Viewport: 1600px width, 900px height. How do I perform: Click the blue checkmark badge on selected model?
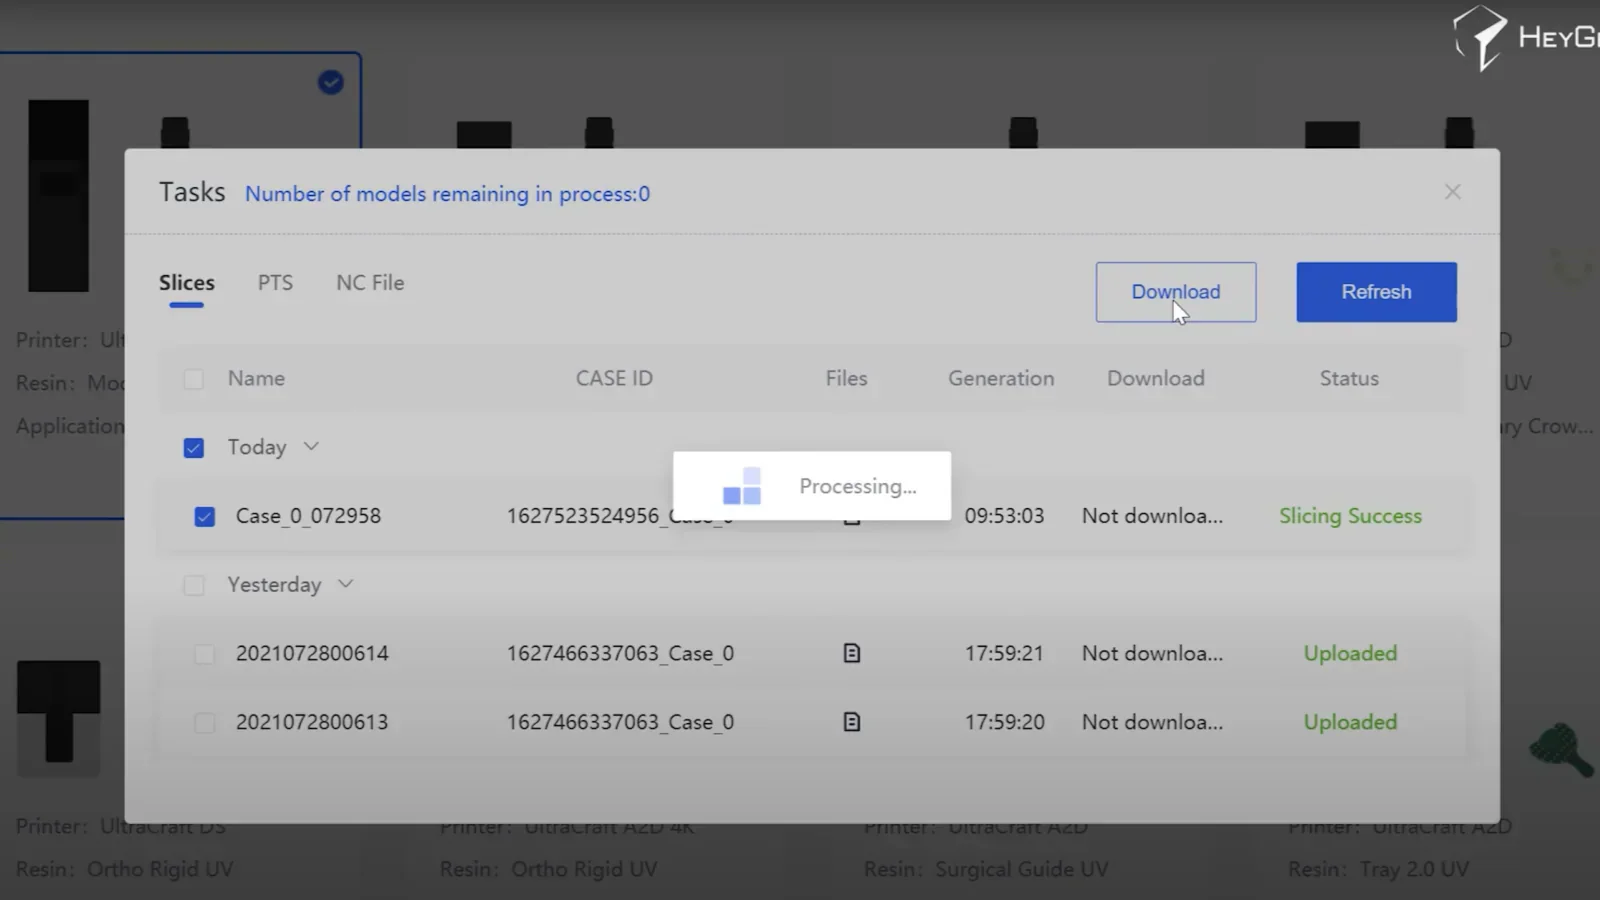331,82
